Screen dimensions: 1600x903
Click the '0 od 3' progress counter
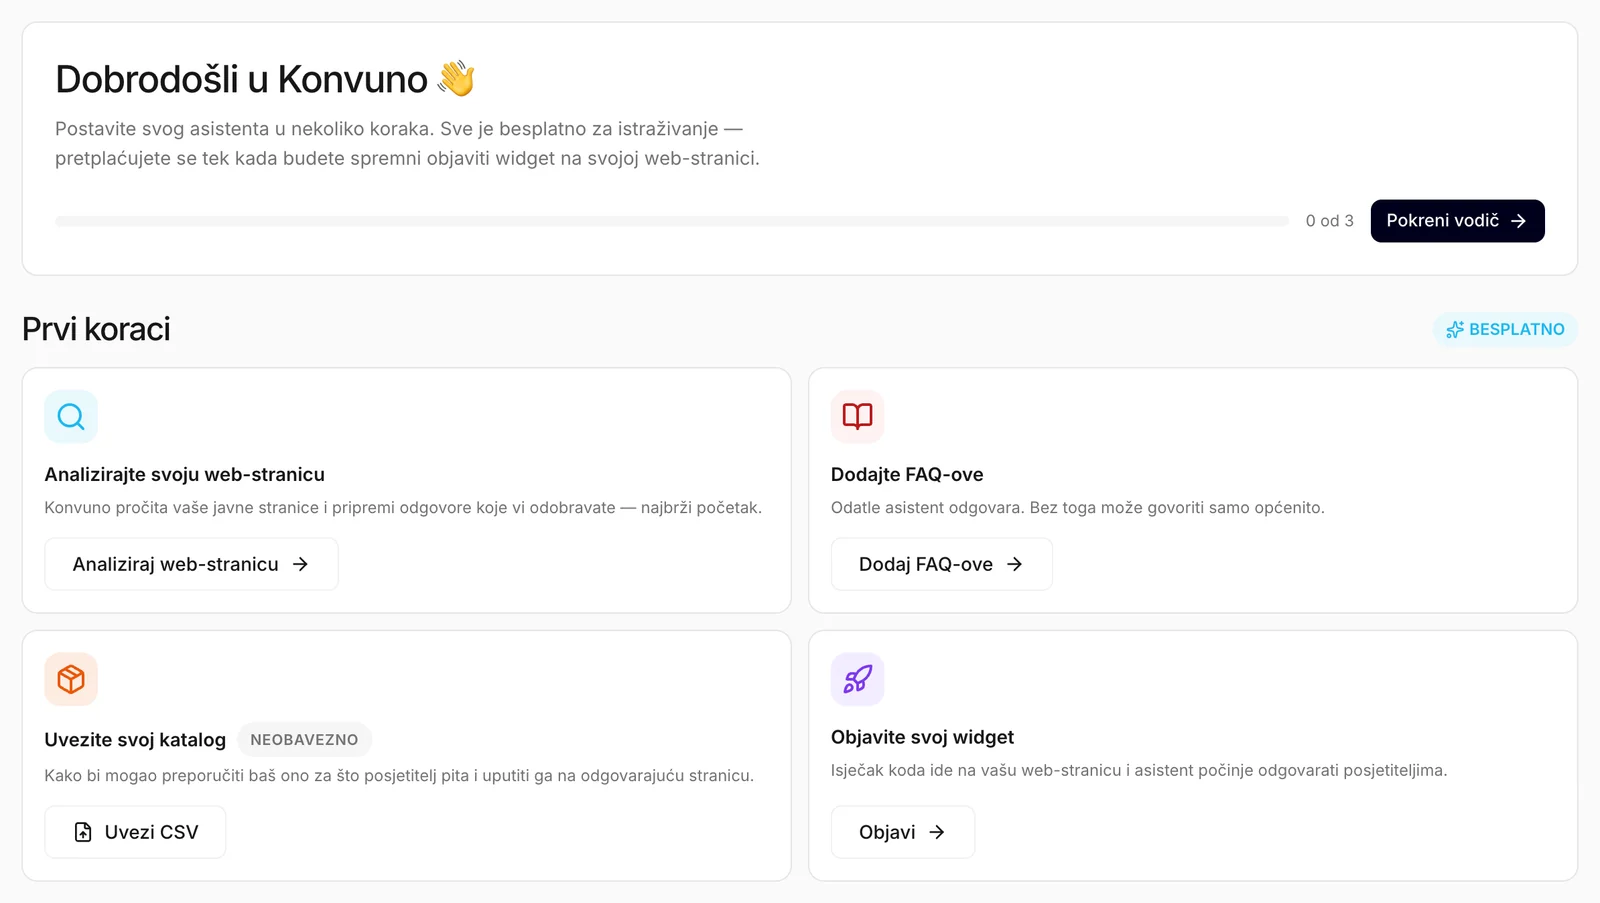[x=1329, y=221]
